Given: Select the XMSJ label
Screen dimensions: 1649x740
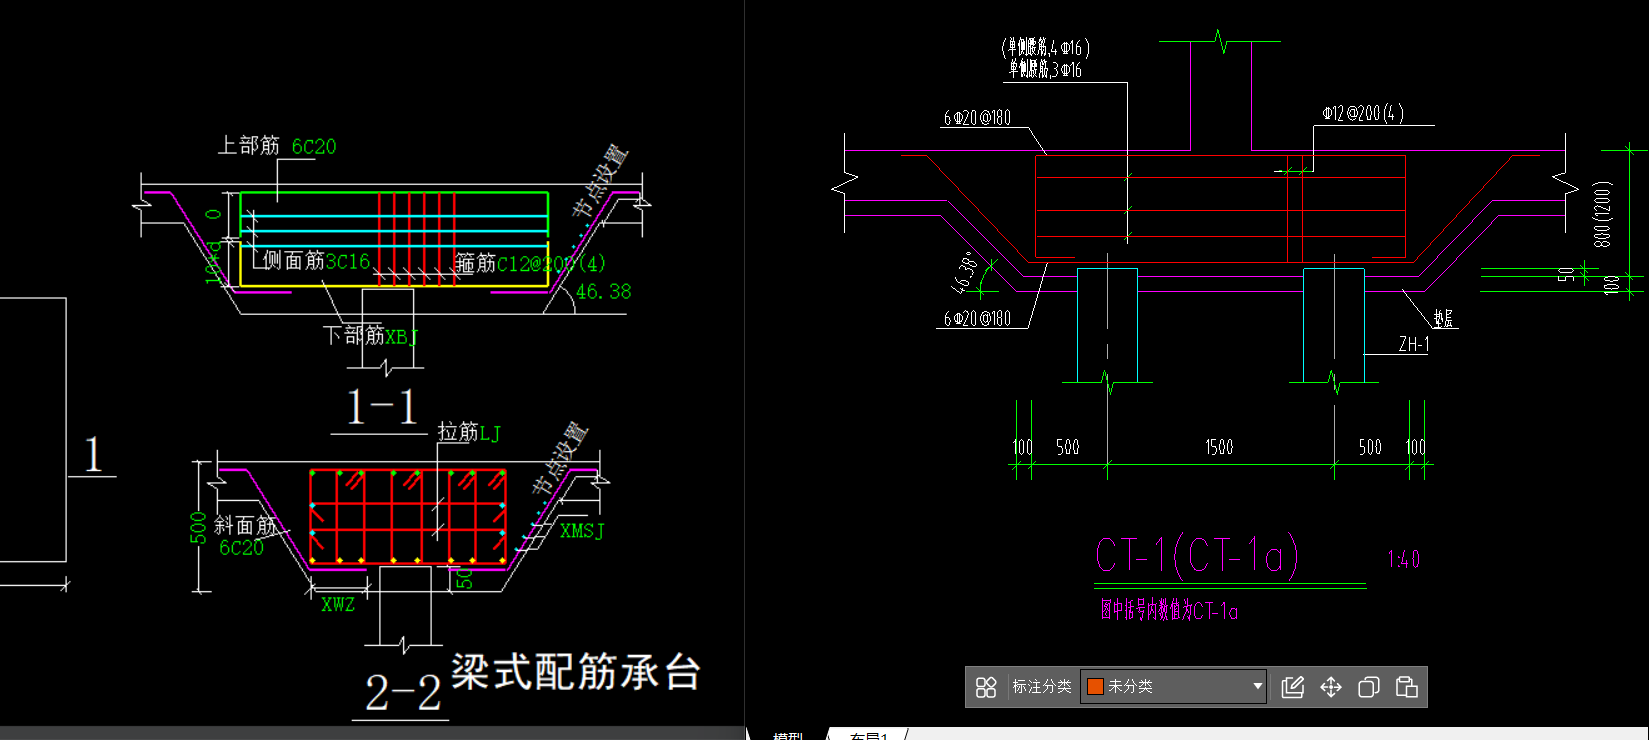Looking at the screenshot, I should (581, 531).
